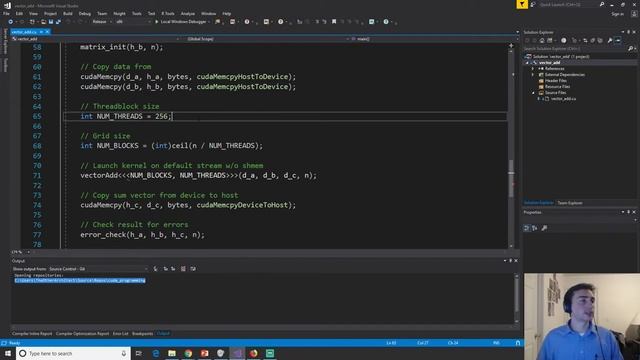640x360 pixels.
Task: Open main() member dropdown
Action: pos(434,39)
